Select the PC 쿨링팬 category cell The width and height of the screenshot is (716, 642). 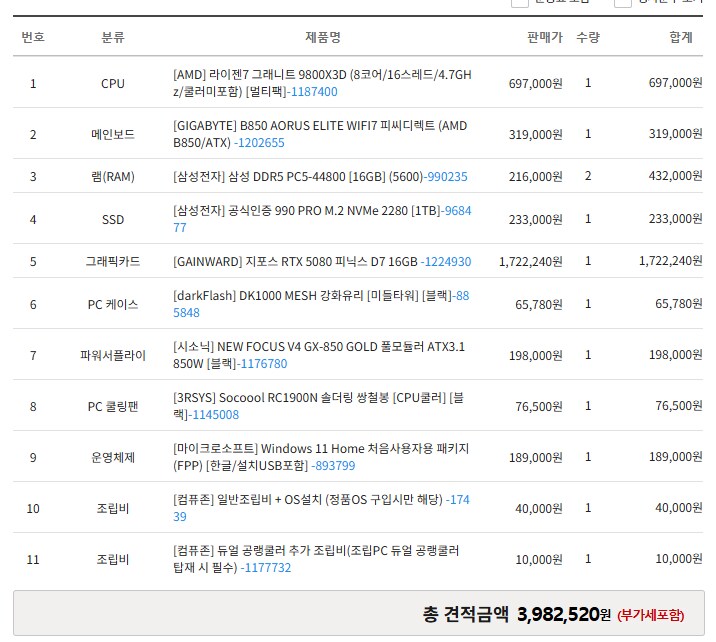[113, 406]
